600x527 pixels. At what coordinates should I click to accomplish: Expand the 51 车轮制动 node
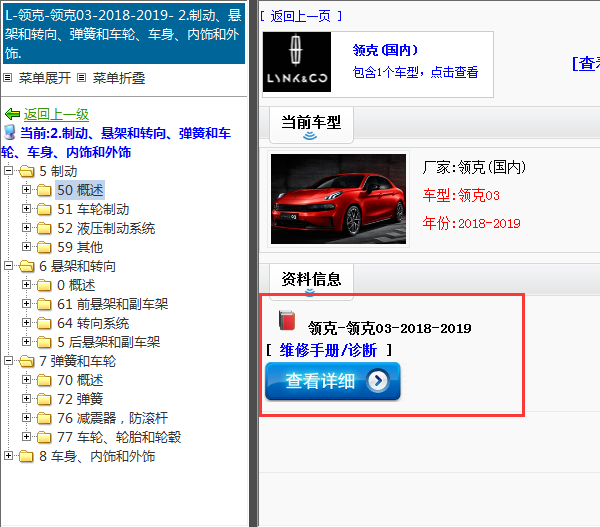coord(26,208)
